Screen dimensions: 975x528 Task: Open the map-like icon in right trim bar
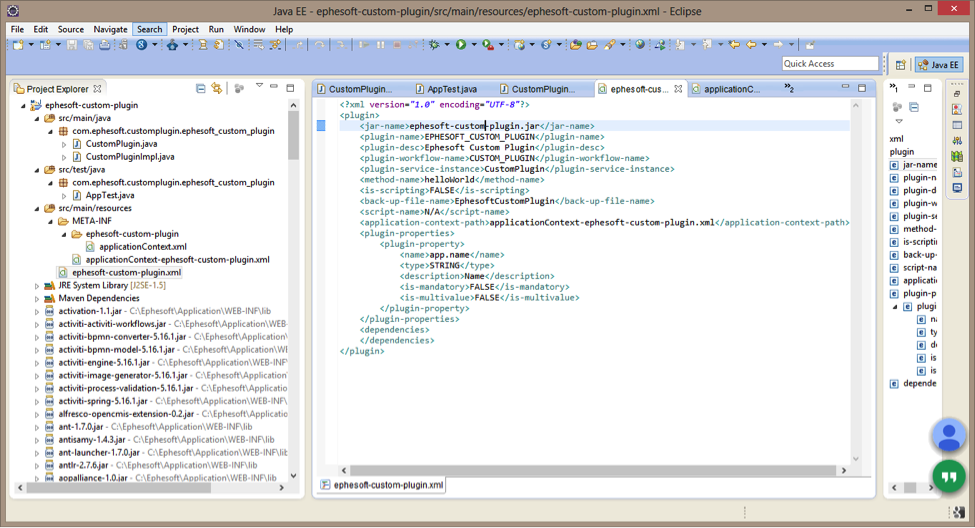(957, 157)
